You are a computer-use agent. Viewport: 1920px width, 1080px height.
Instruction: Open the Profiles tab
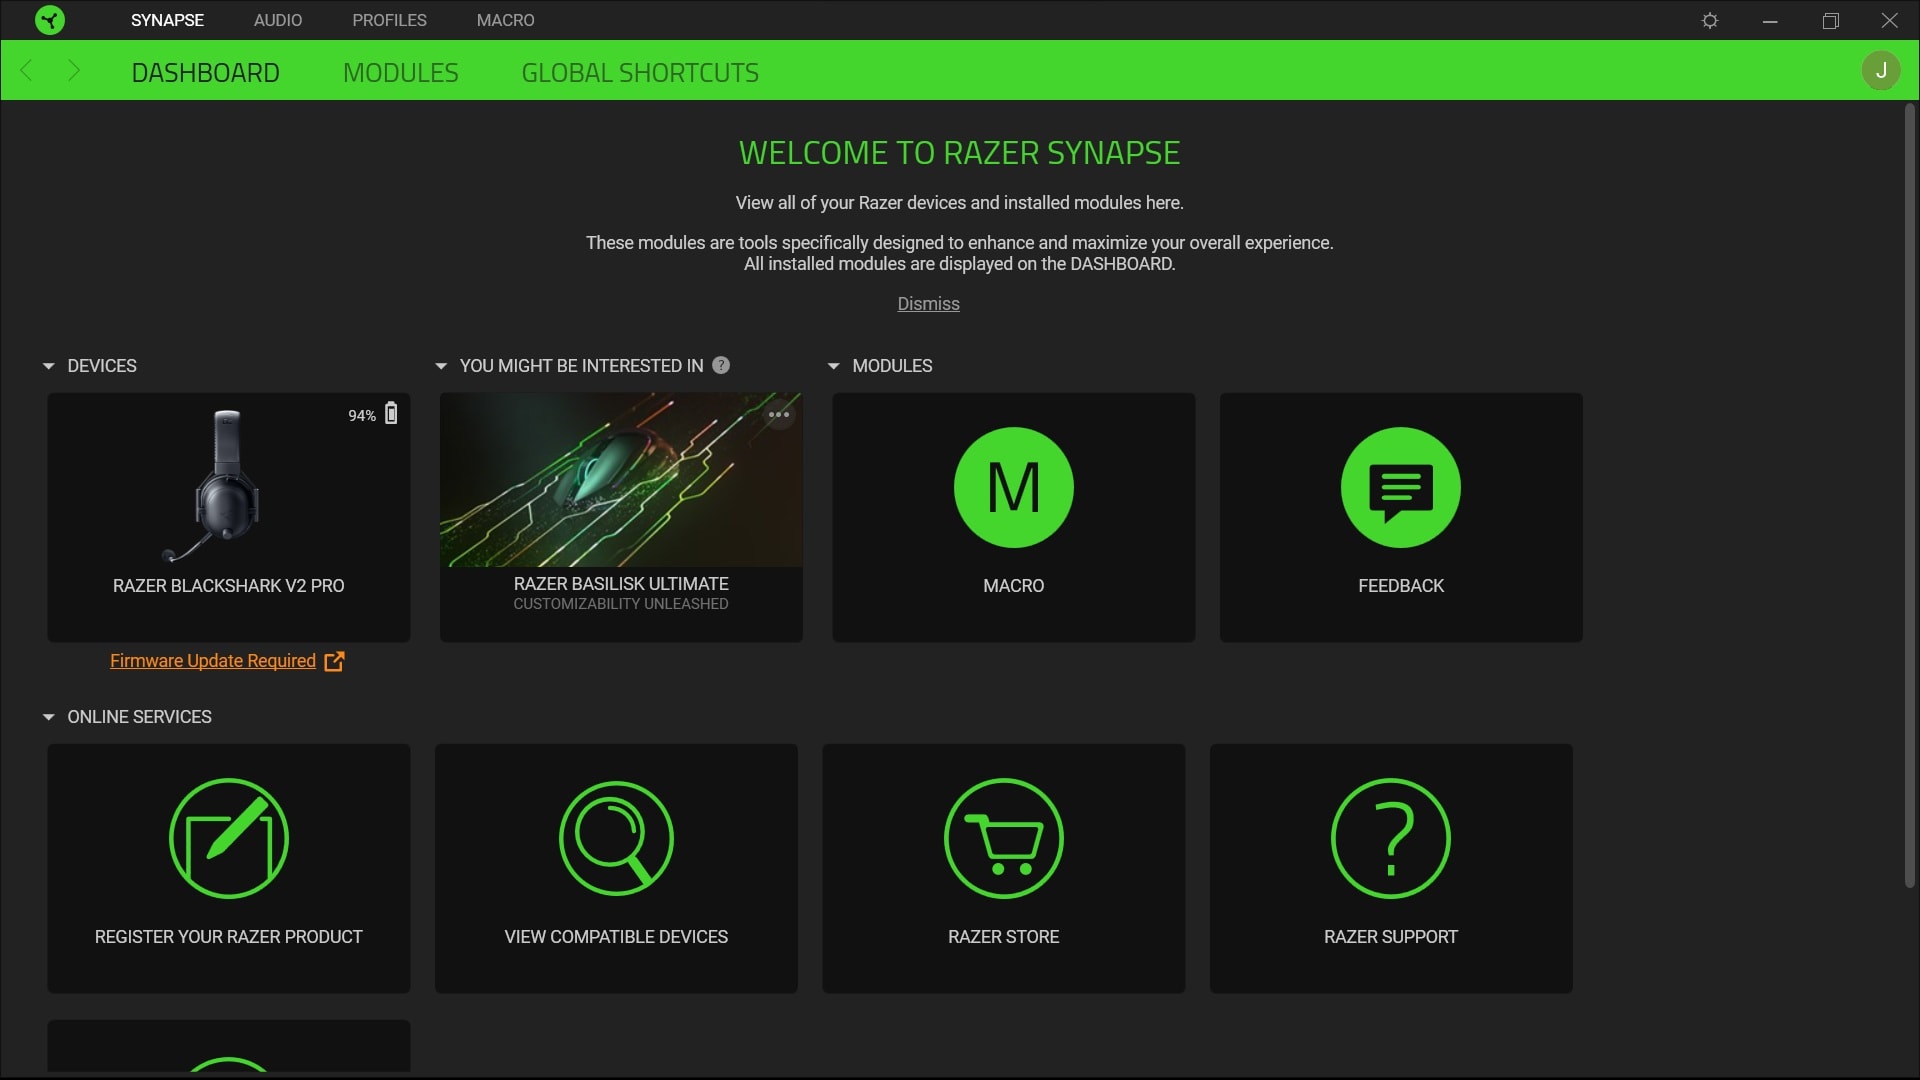389,20
